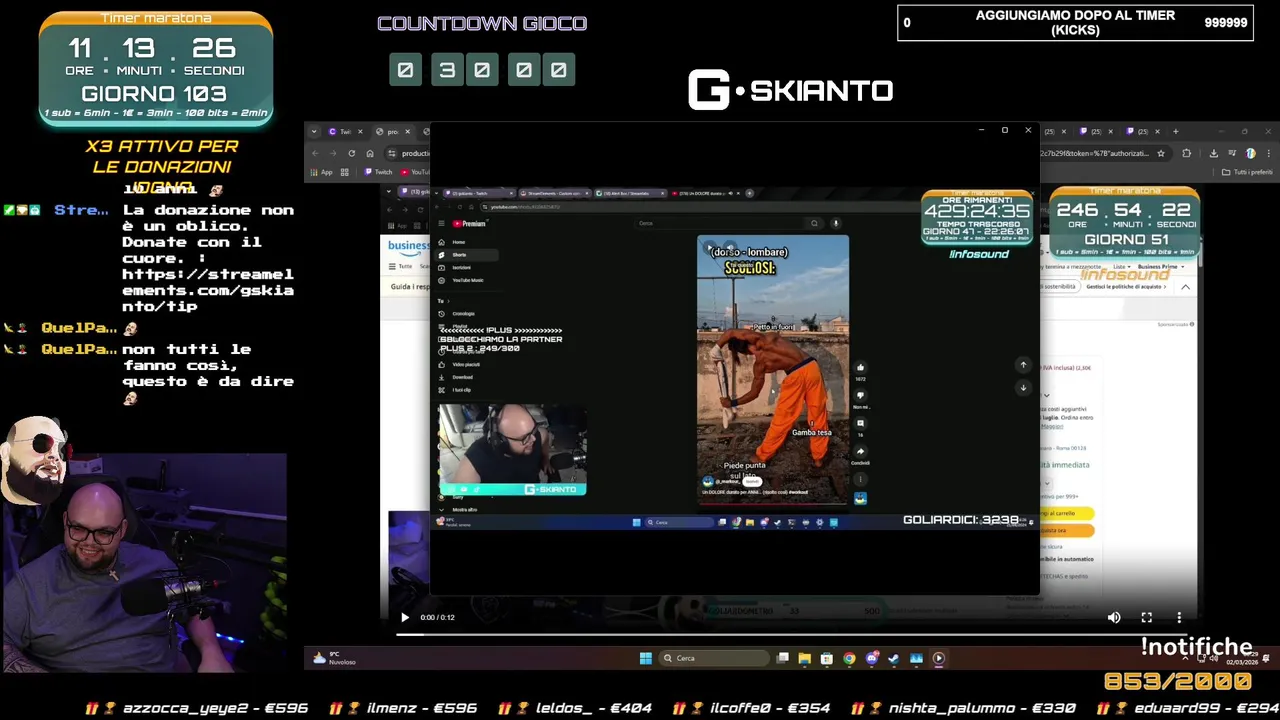The image size is (1280, 720).
Task: Open the Windows Start menu
Action: 646,658
